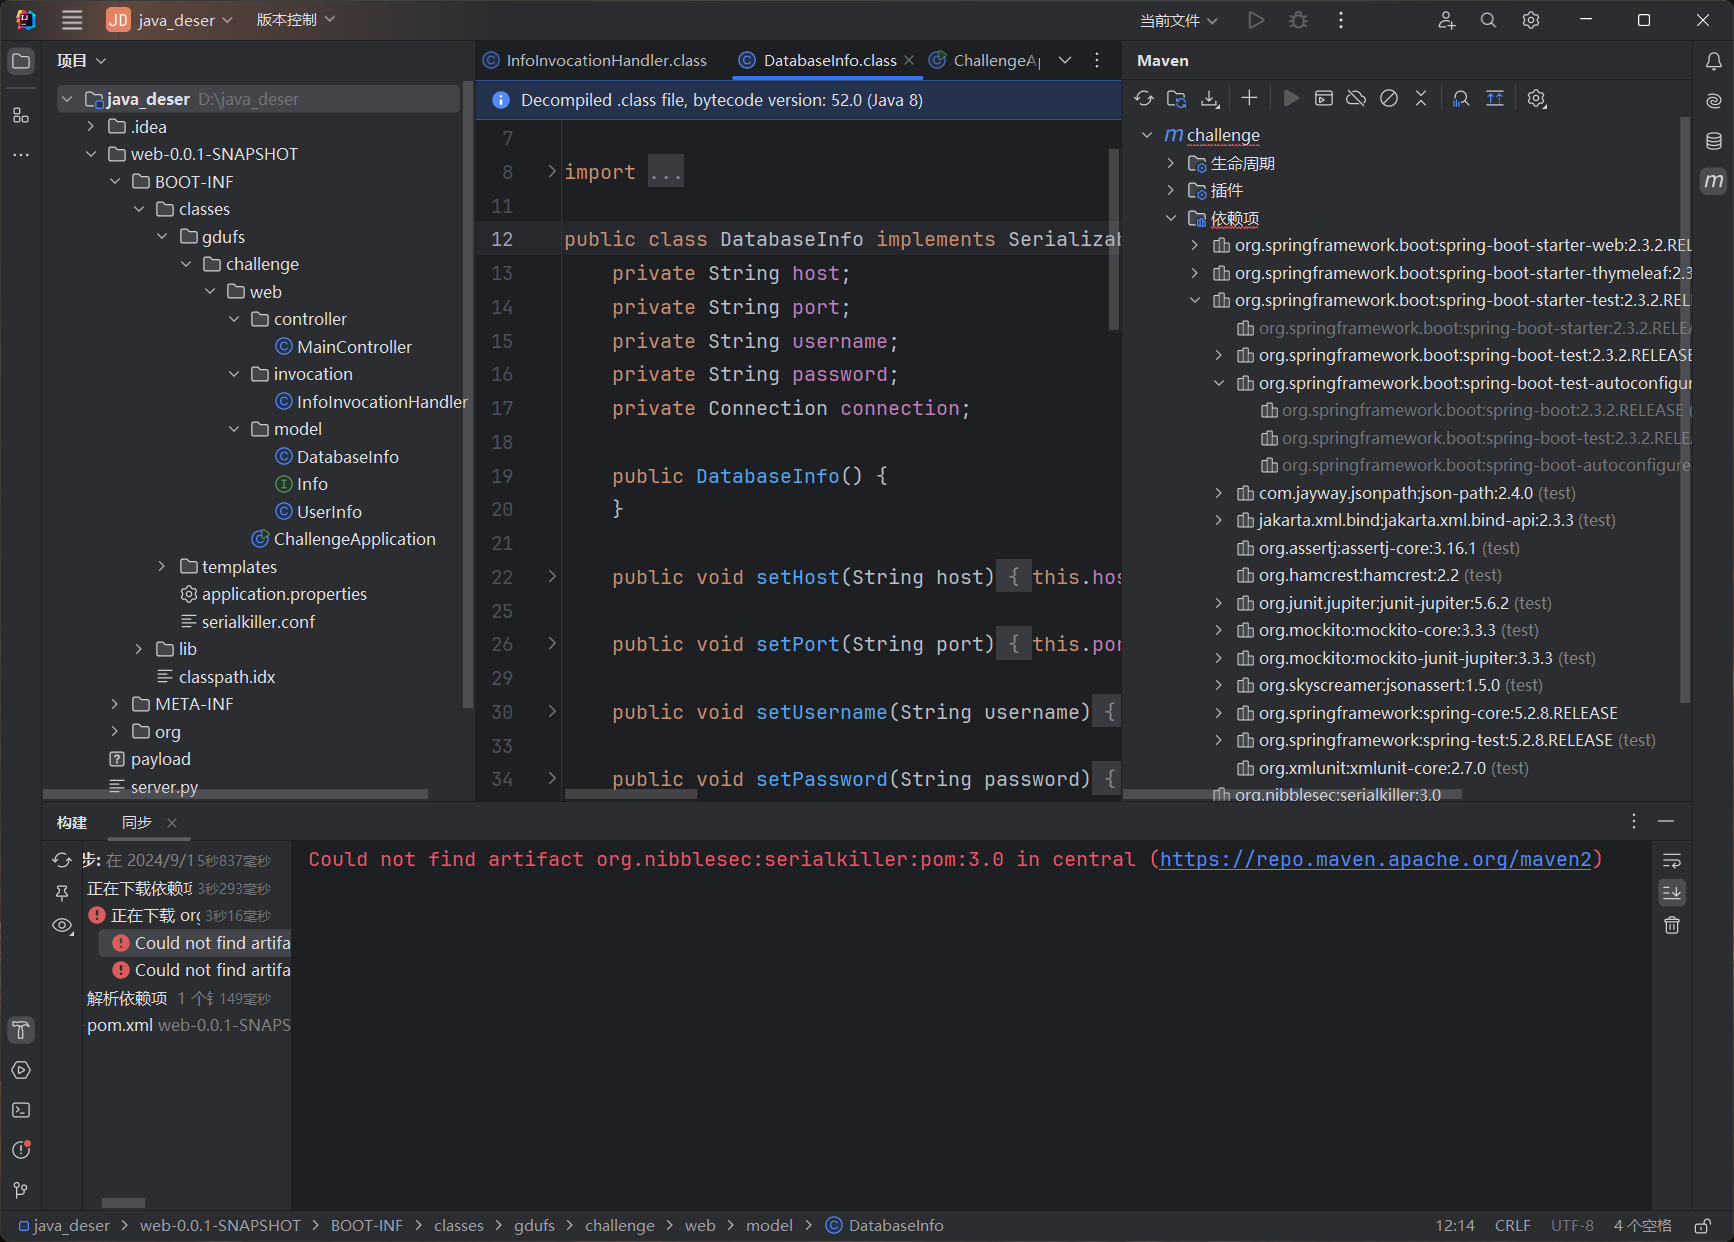
Task: Open the Build hammer tool window
Action: tap(21, 1030)
